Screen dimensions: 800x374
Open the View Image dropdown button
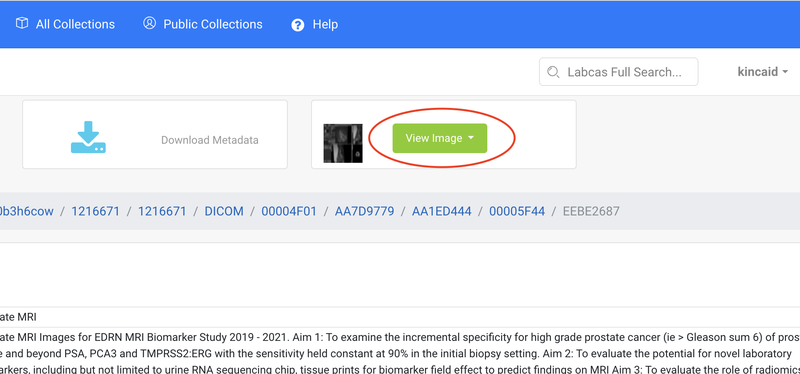(440, 138)
